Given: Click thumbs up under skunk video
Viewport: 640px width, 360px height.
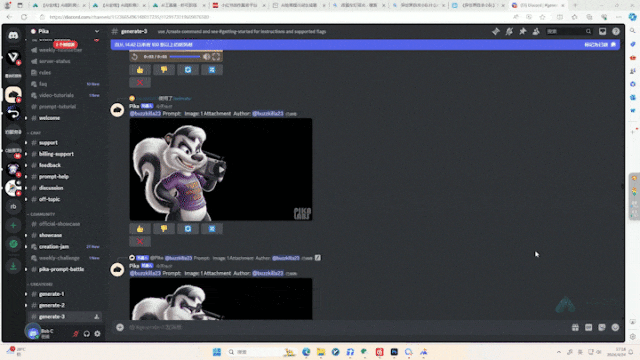Looking at the screenshot, I should (x=140, y=229).
